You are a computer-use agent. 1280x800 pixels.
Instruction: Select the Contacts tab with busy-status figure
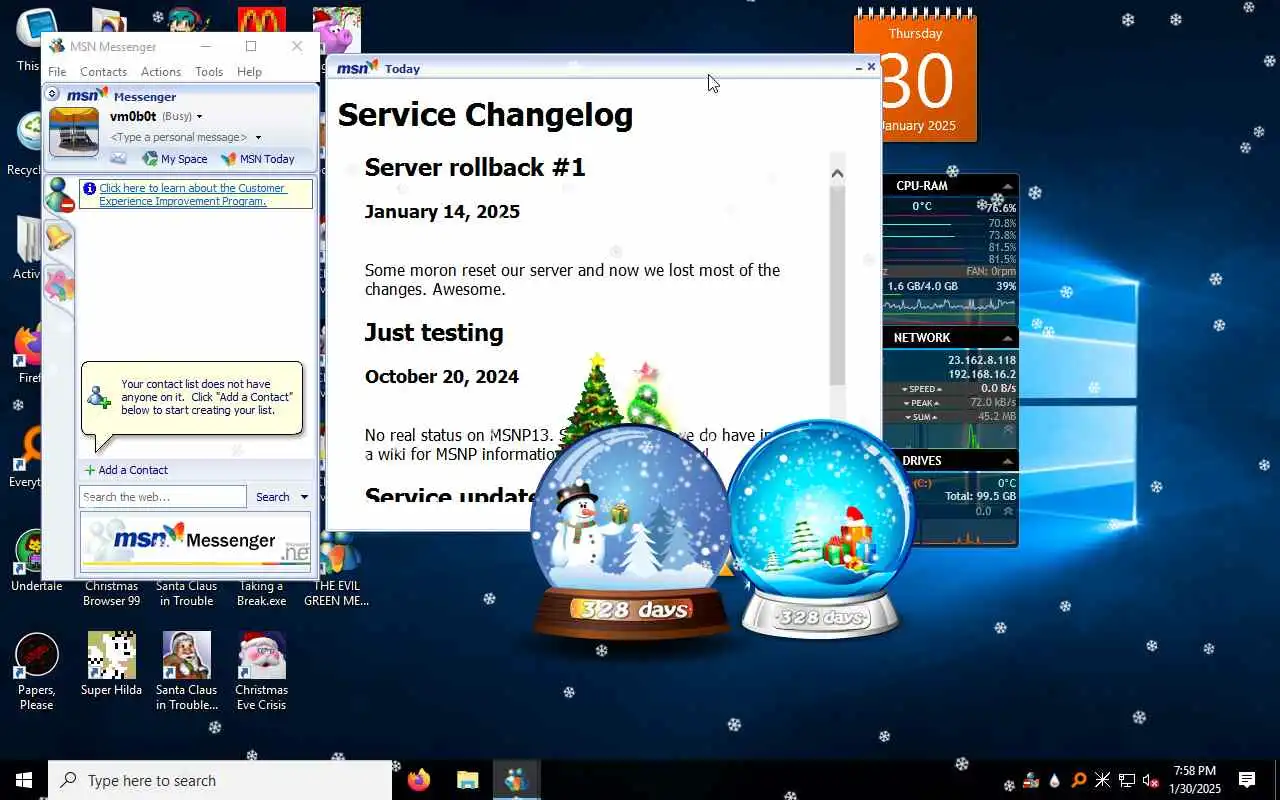click(59, 195)
